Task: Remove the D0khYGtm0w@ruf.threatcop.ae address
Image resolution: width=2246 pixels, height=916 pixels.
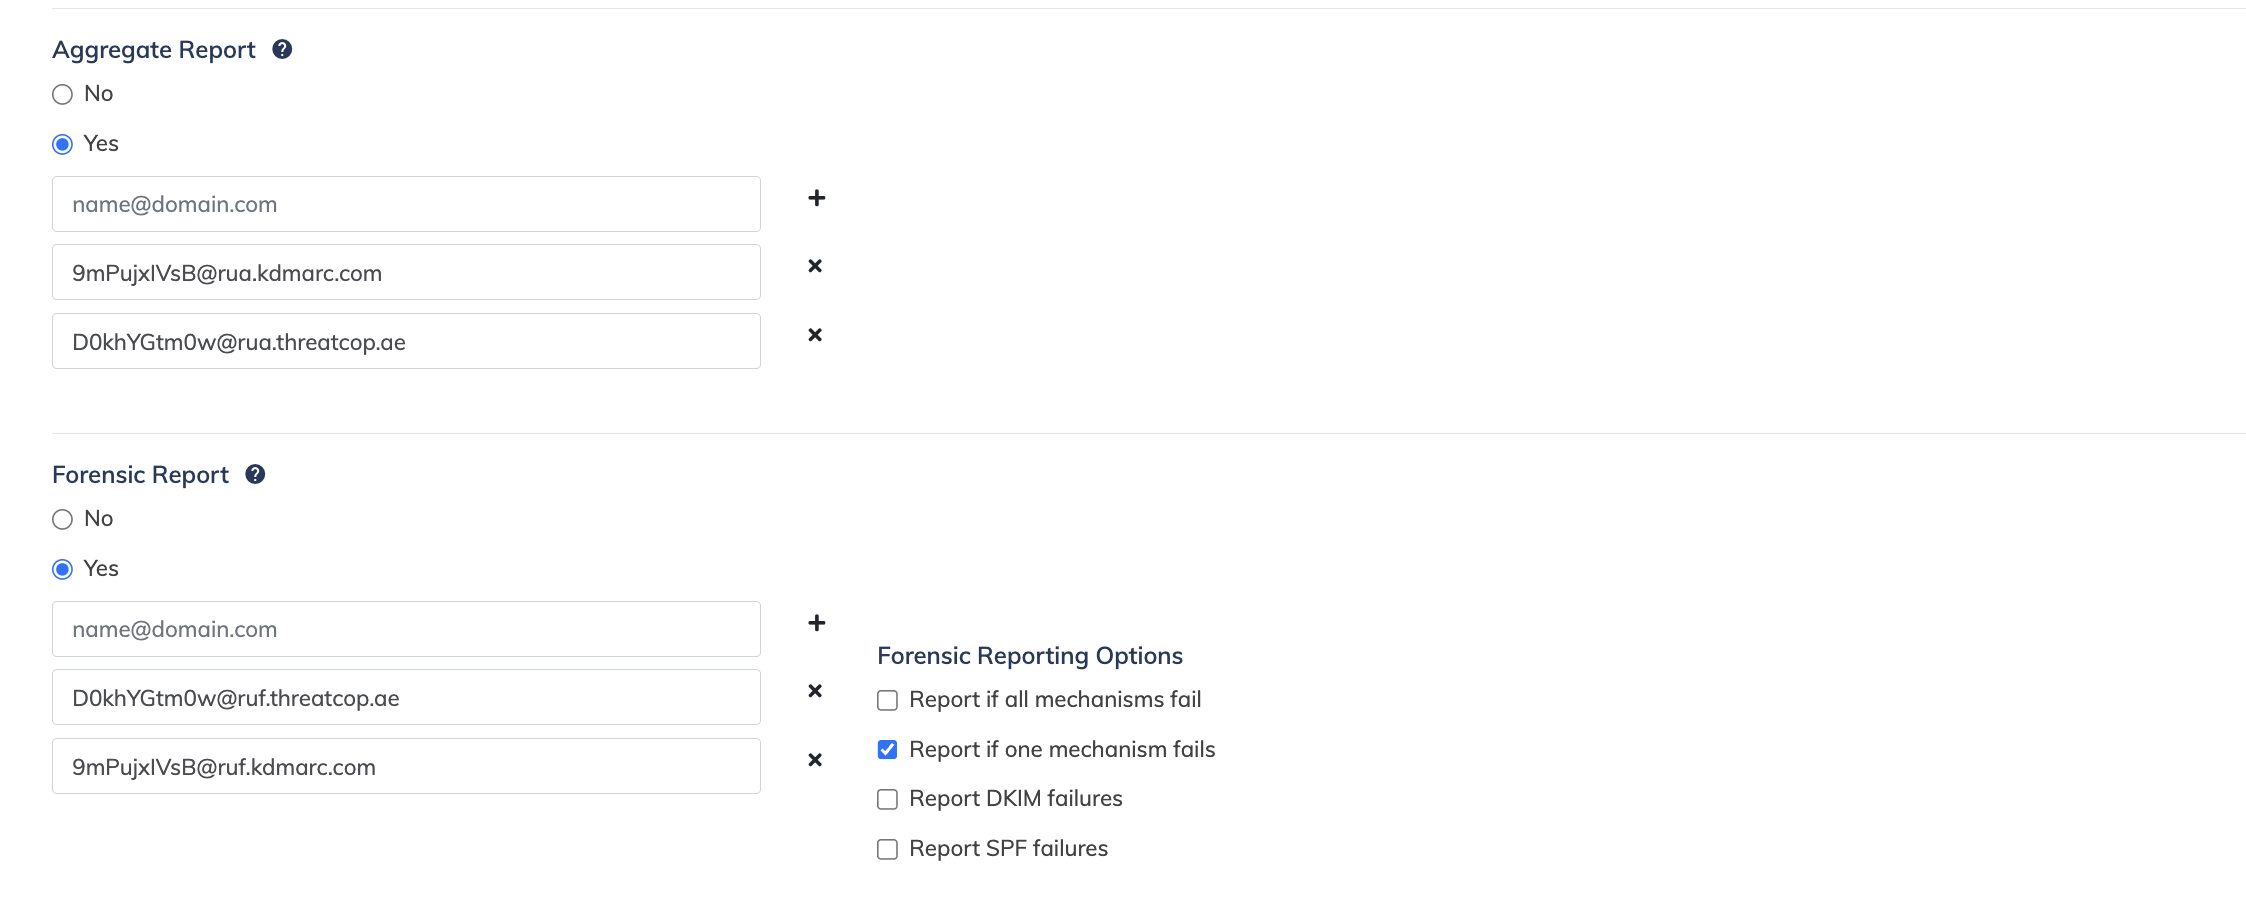Action: [815, 691]
